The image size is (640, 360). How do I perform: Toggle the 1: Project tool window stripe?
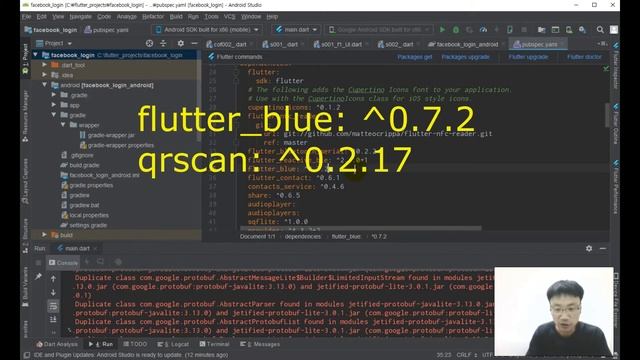pyautogui.click(x=25, y=59)
